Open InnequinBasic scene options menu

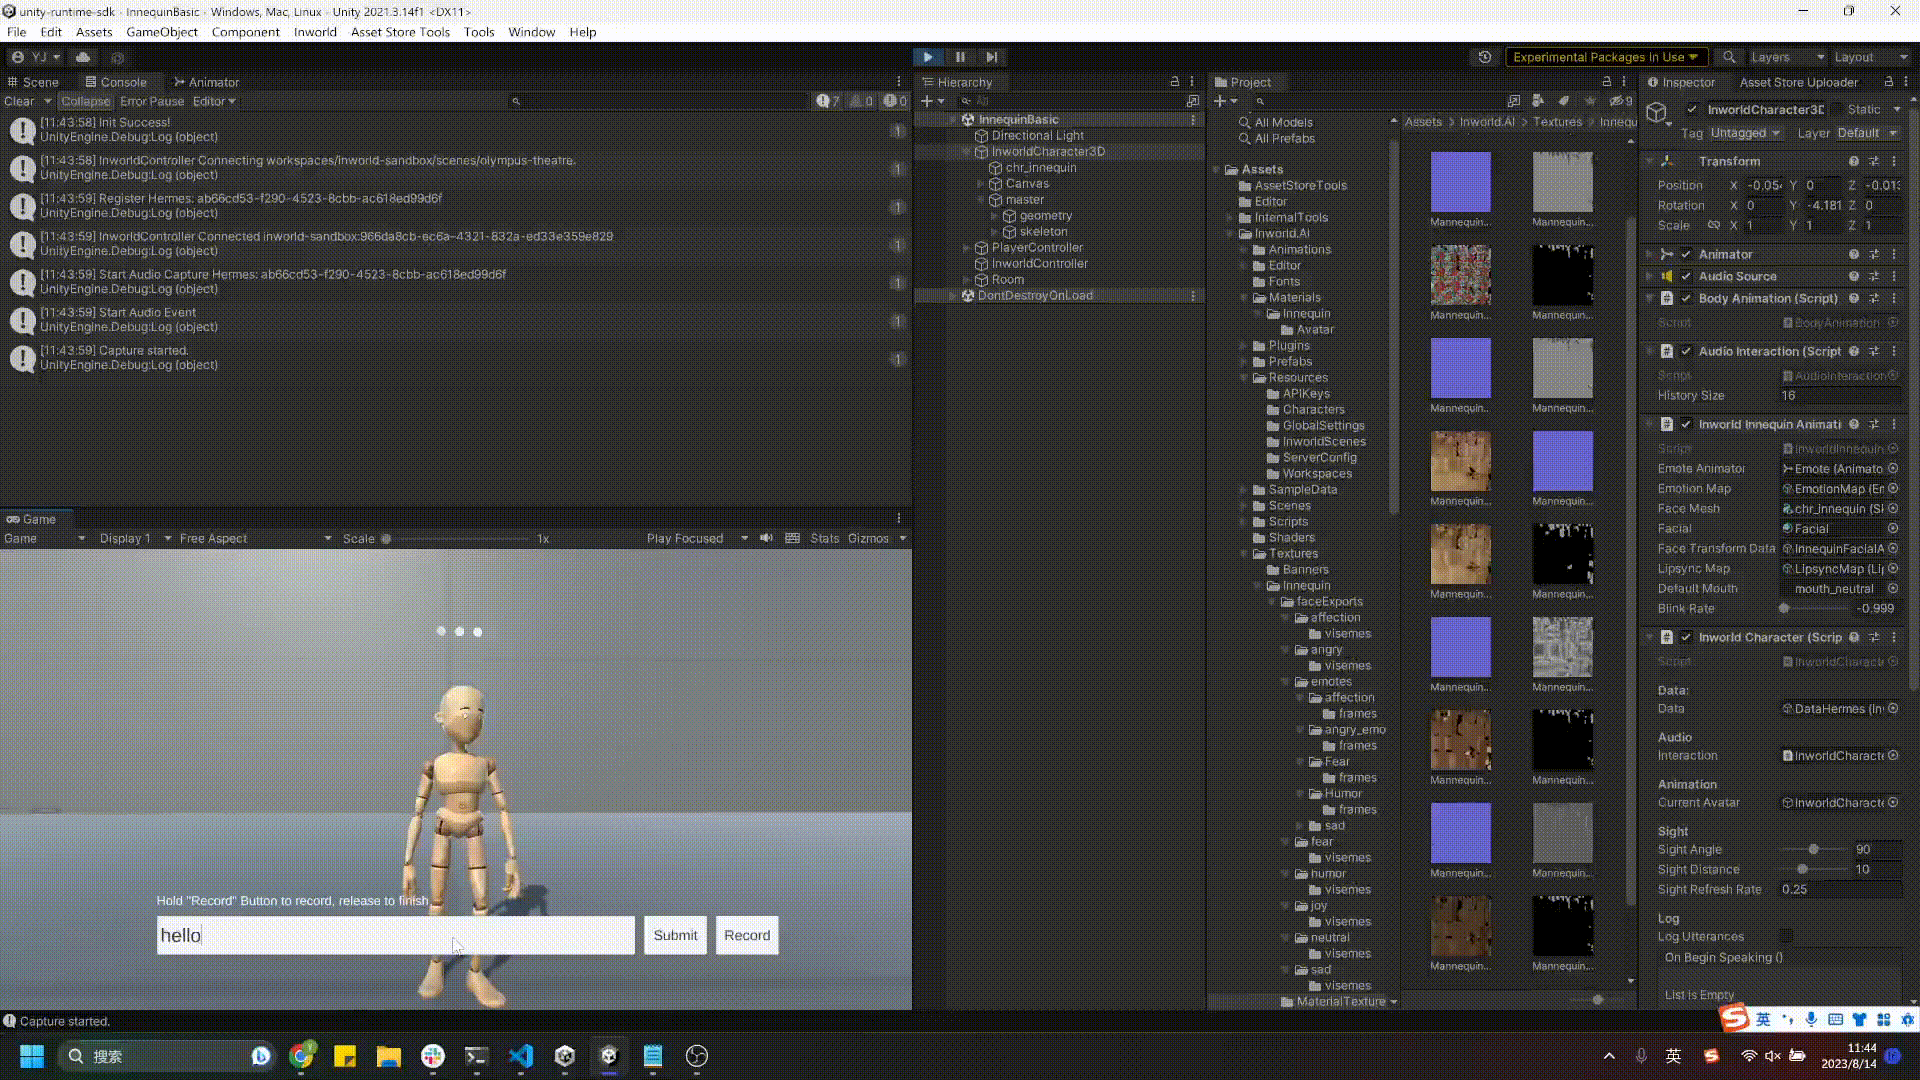[1193, 119]
